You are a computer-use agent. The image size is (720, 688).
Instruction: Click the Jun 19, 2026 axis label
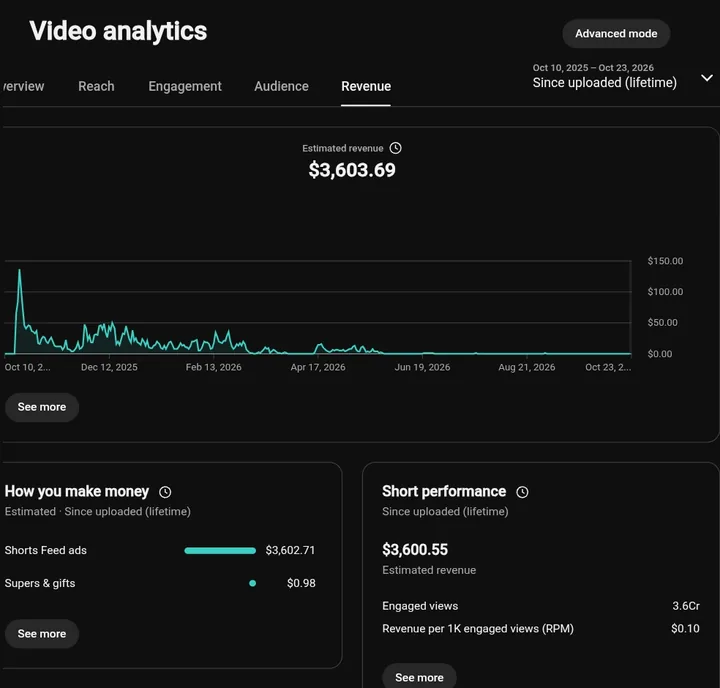coord(422,367)
